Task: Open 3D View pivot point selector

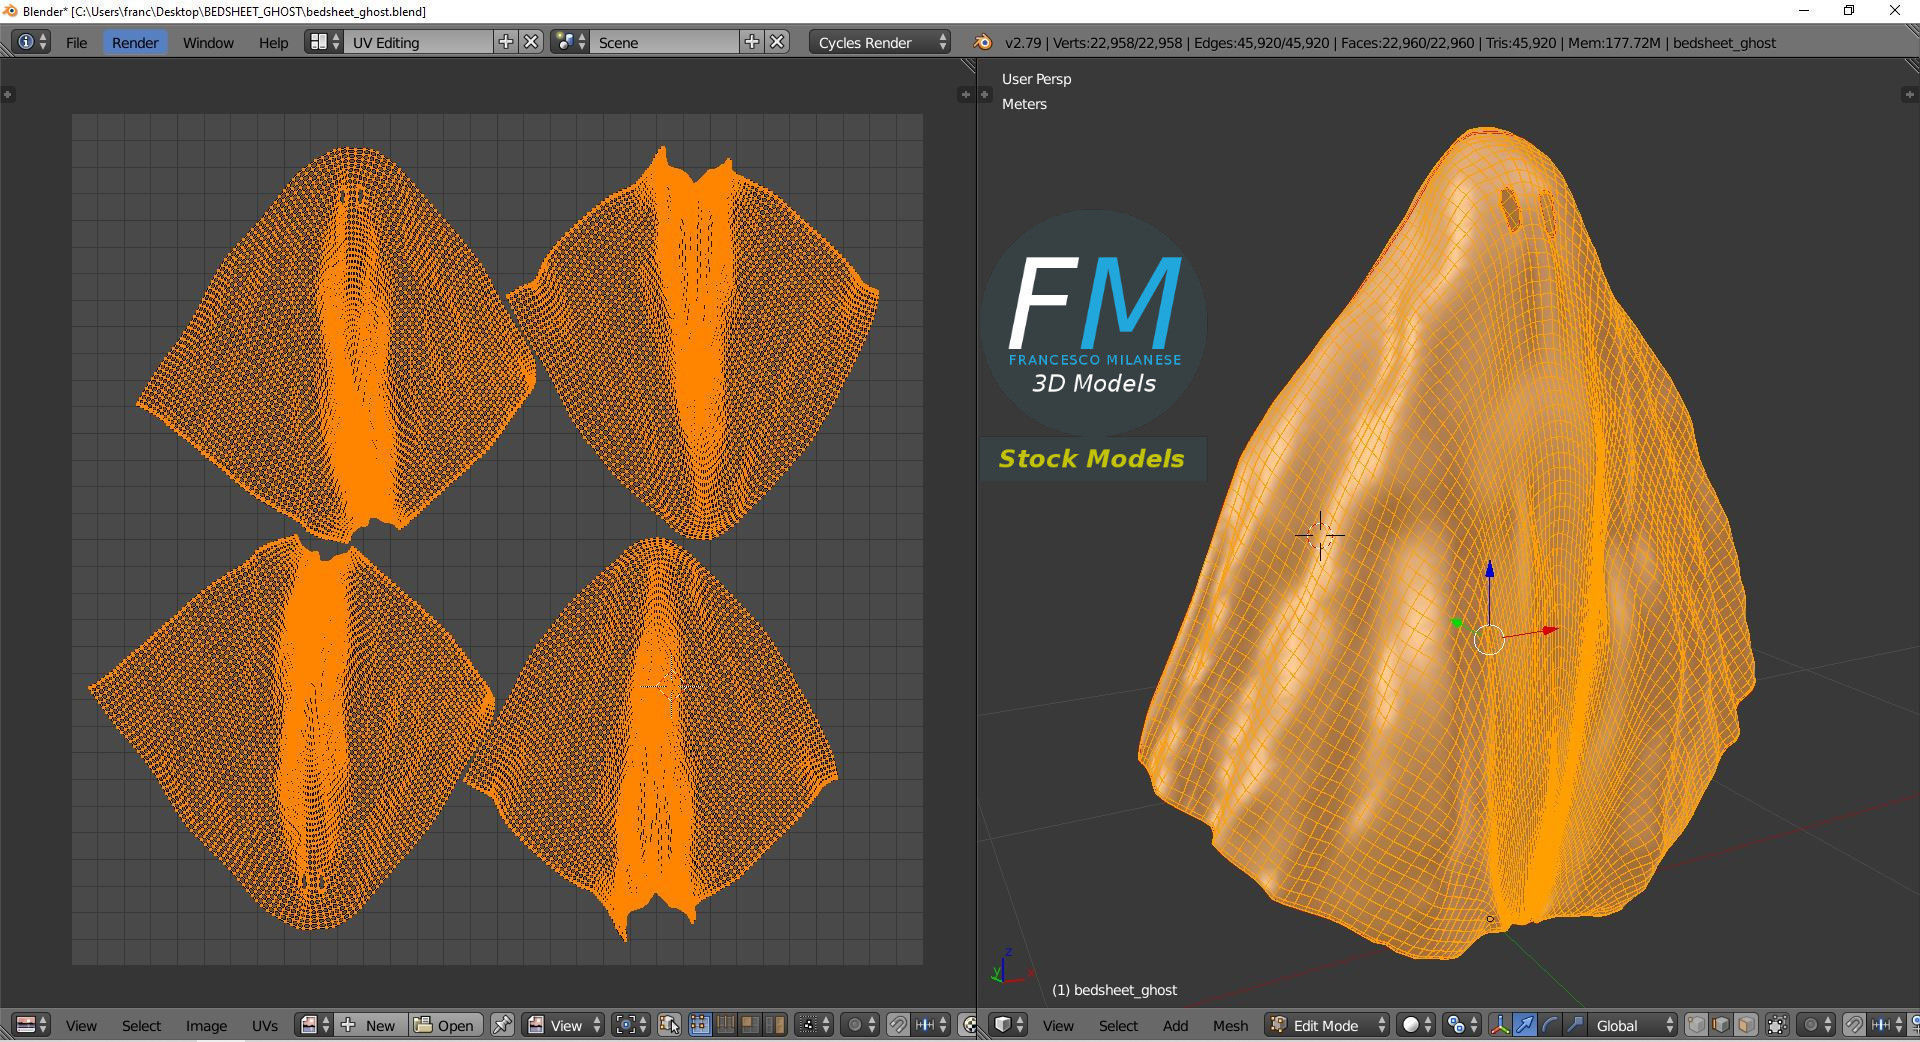Action: pos(1462,1025)
